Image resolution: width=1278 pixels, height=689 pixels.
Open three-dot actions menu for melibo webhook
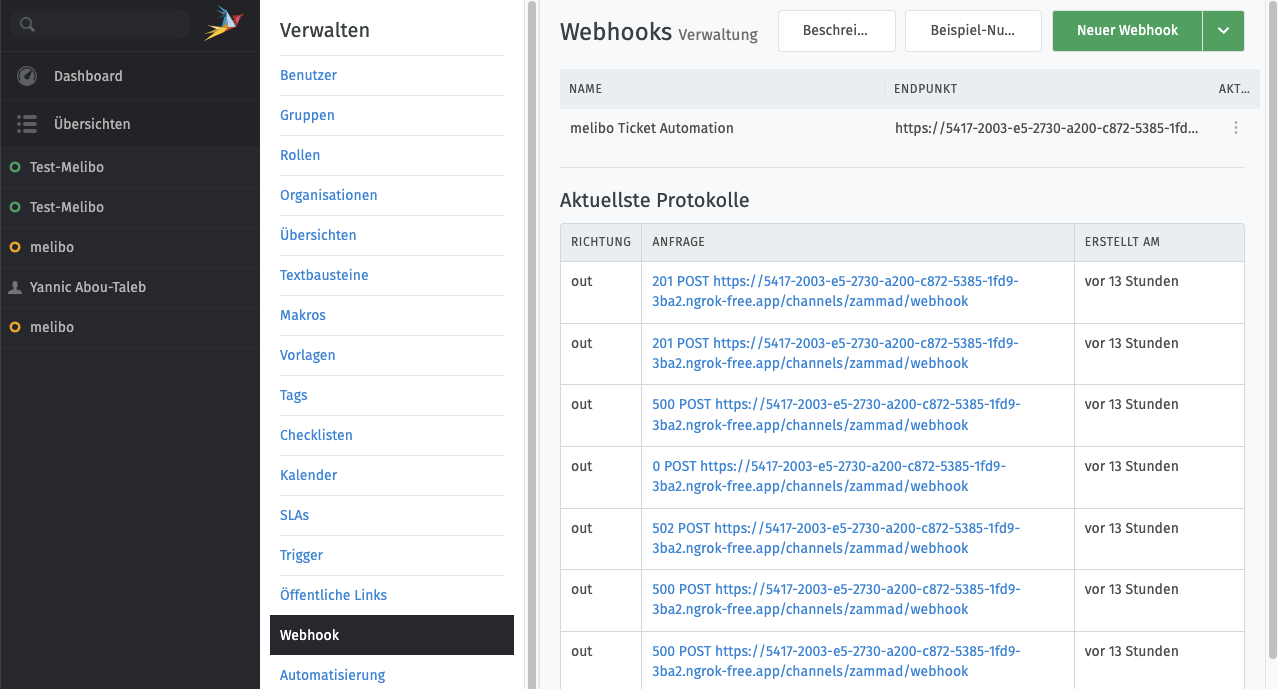1236,128
